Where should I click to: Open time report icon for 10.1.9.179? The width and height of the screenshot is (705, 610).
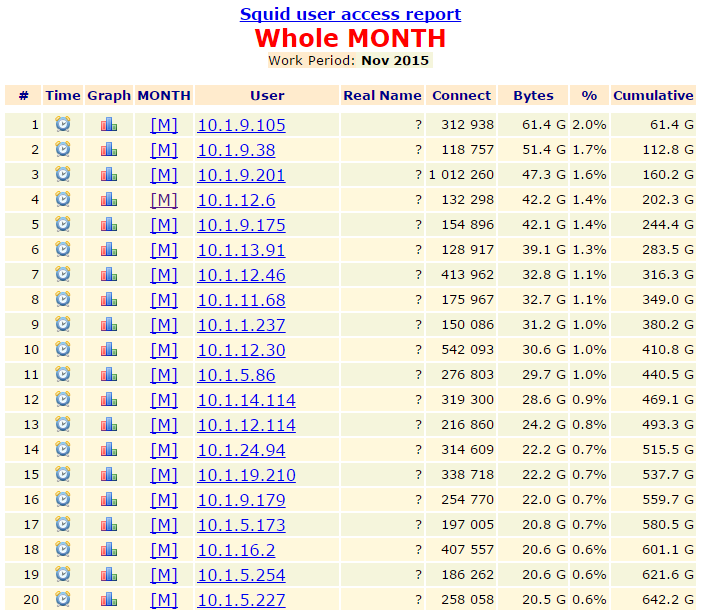[63, 499]
